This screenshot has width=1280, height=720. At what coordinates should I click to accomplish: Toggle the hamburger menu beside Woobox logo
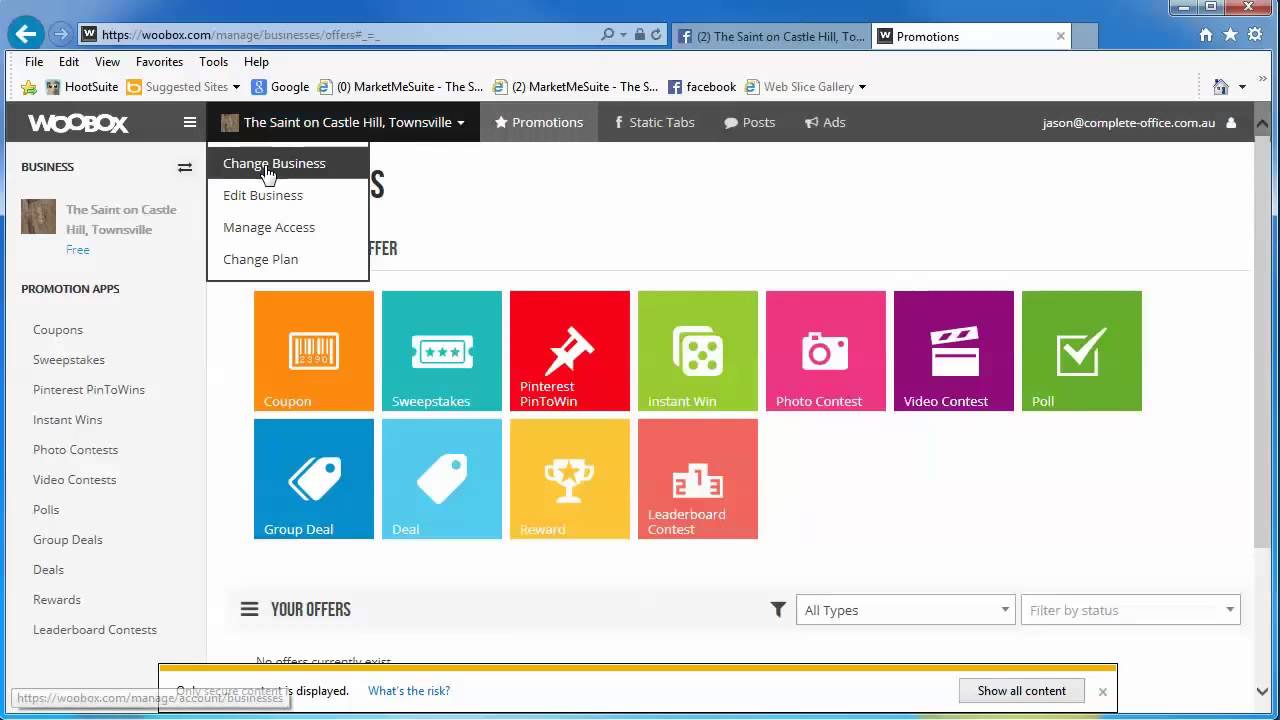point(190,122)
